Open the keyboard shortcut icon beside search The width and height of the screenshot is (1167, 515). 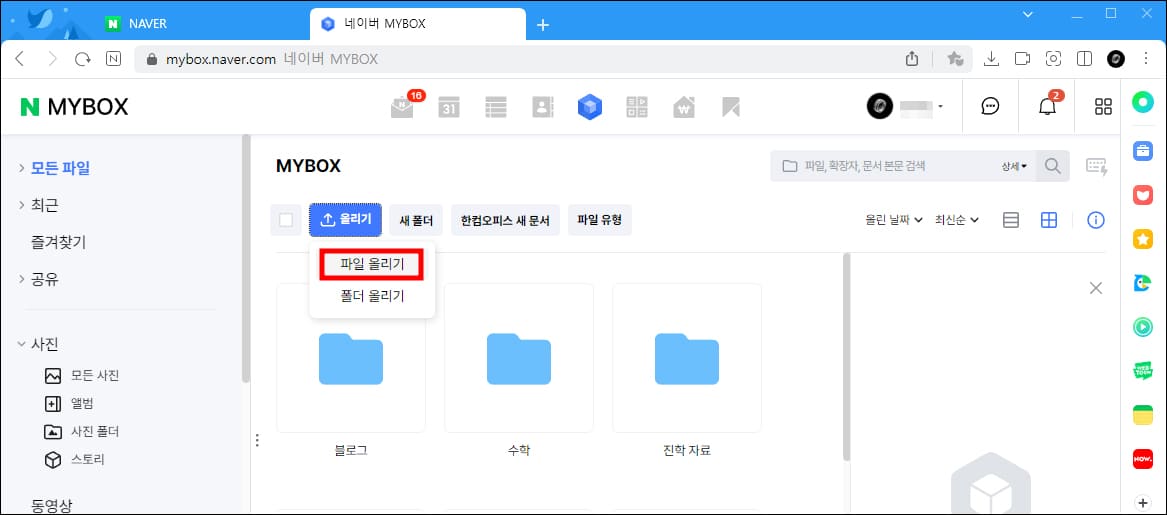coord(1096,166)
